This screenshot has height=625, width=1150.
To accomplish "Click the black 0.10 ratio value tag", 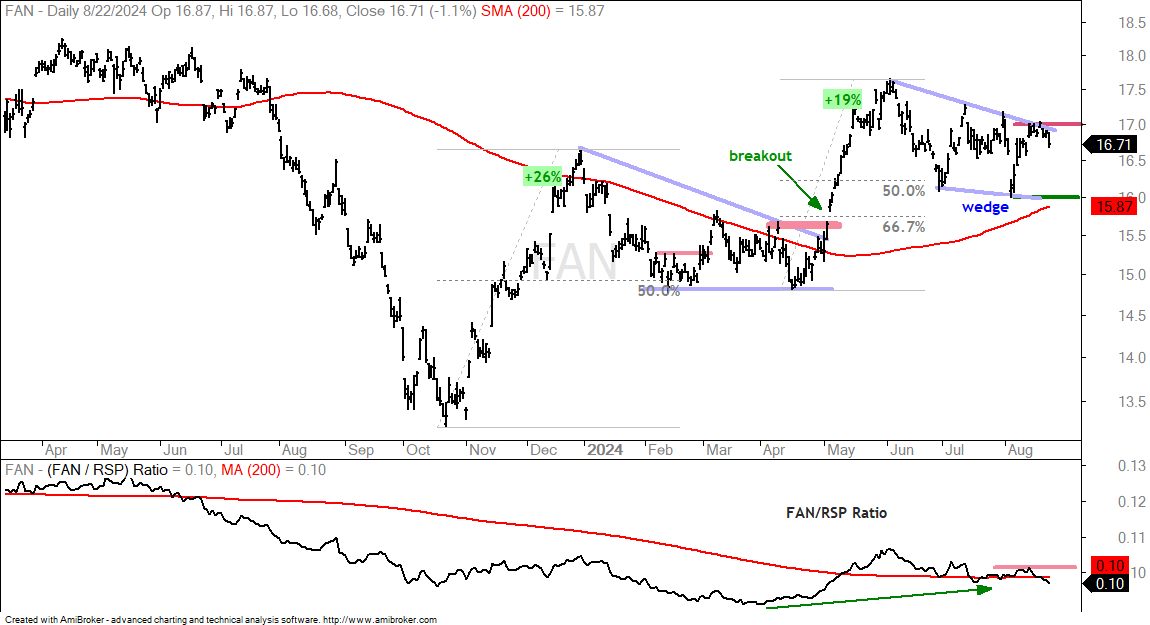I will tap(1111, 584).
